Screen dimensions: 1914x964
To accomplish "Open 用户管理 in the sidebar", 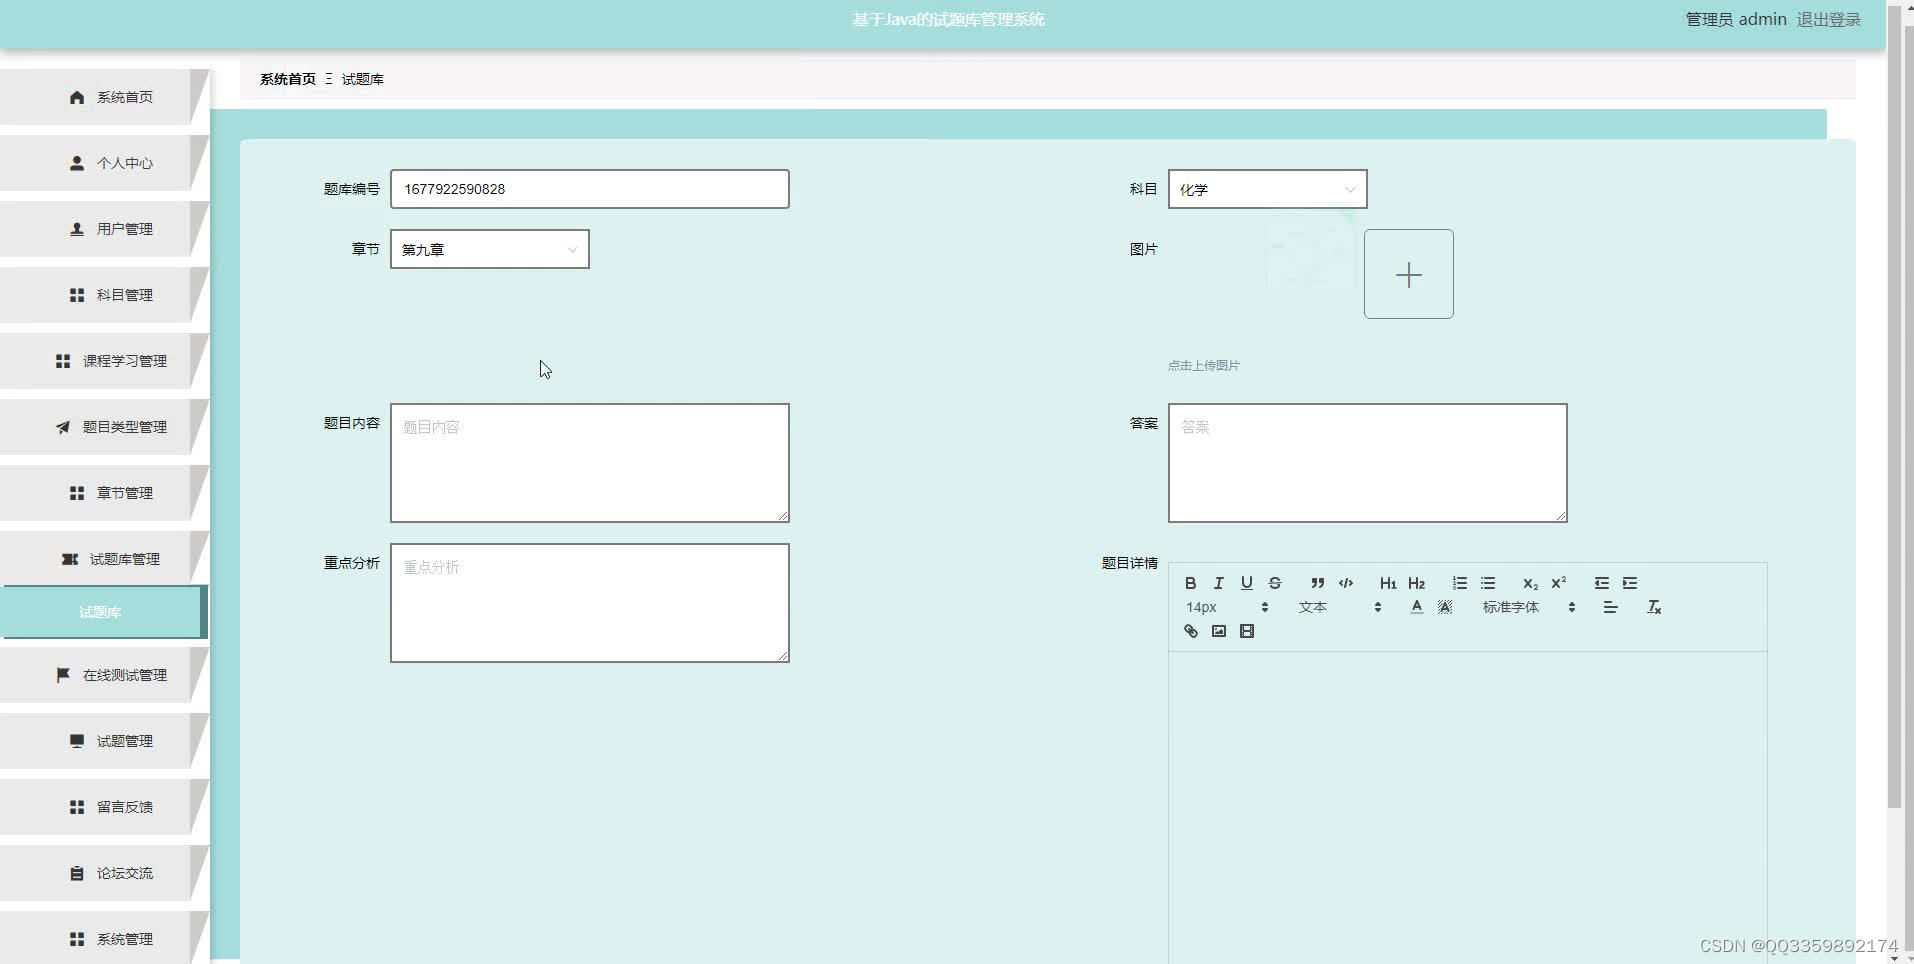I will point(104,229).
